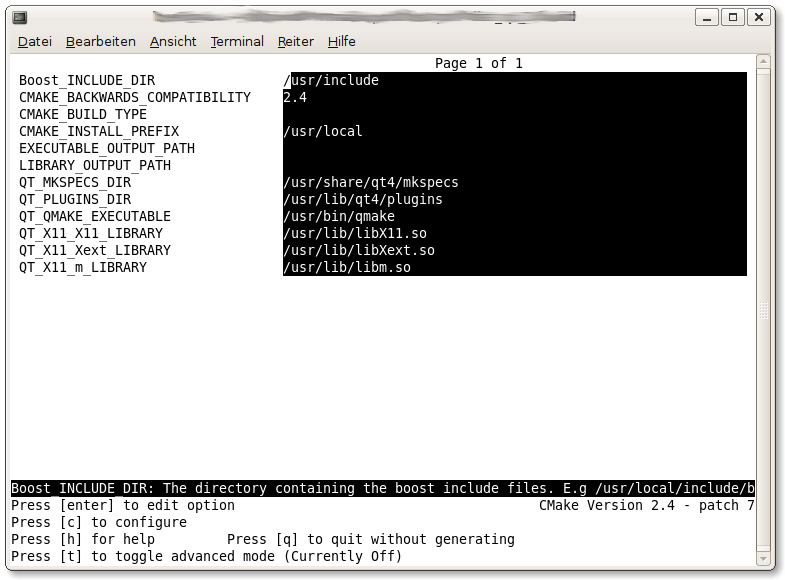Viewport: 785px width, 580px height.
Task: Click the scrollbar up arrow
Action: coord(765,64)
